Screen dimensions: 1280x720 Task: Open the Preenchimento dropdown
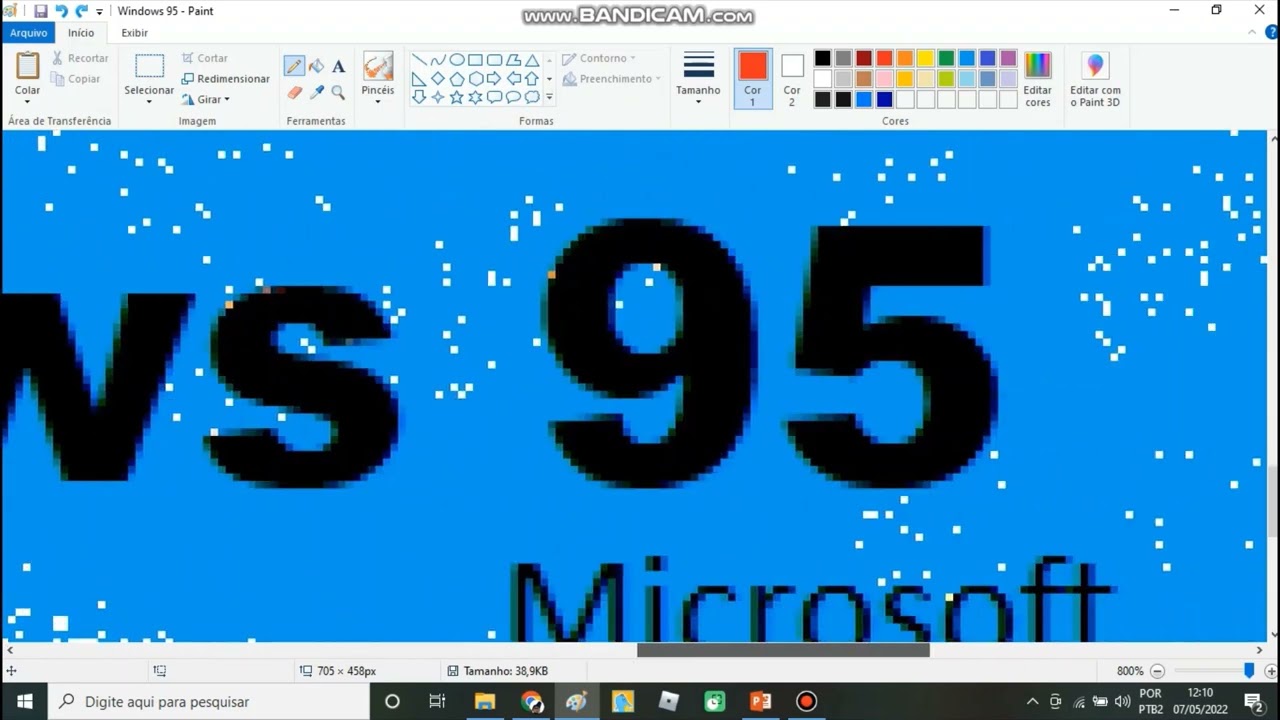point(611,79)
